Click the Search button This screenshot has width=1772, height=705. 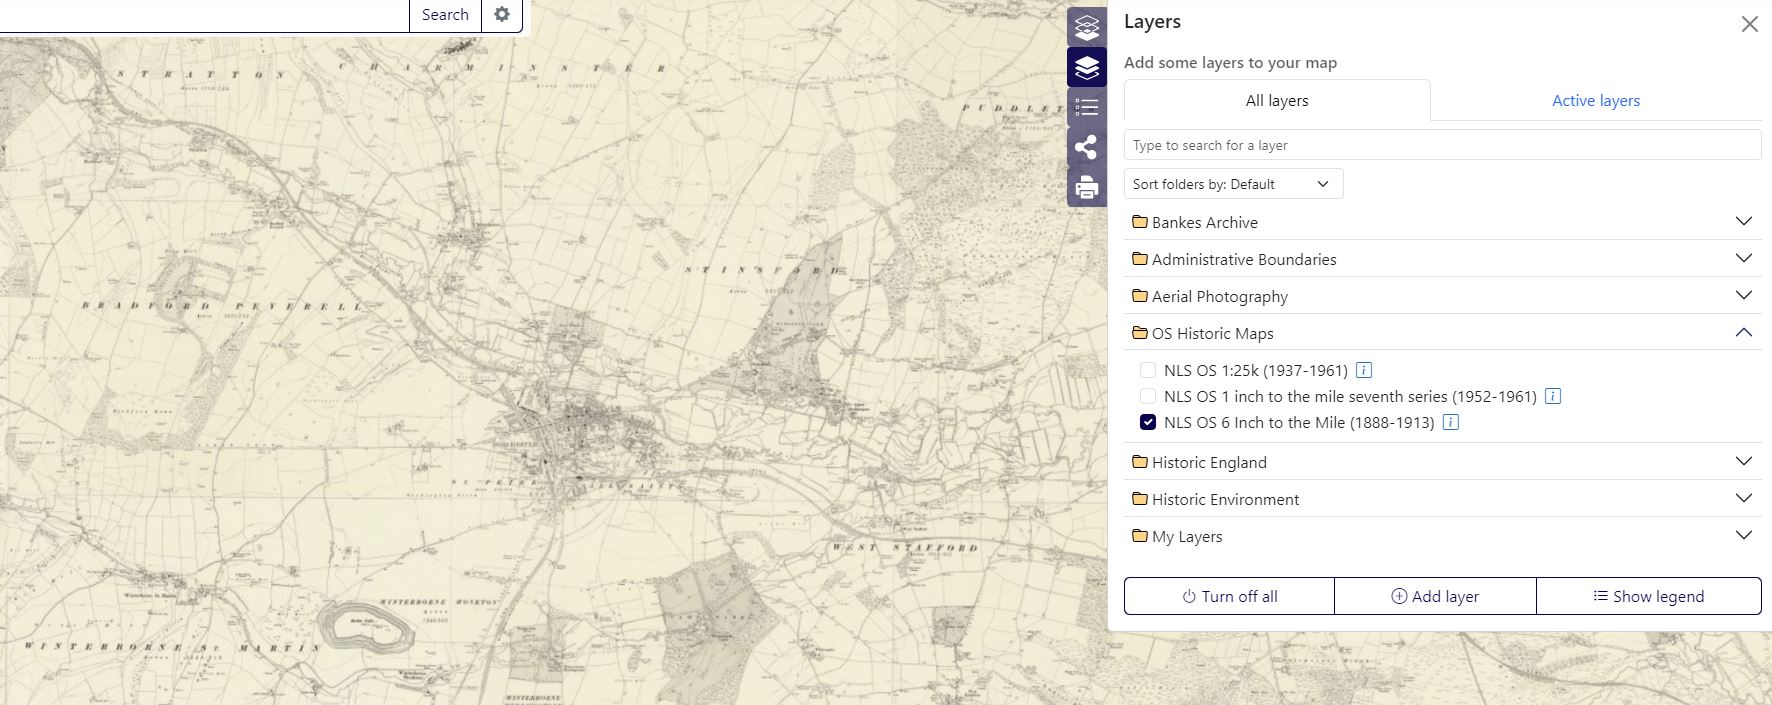click(x=445, y=15)
